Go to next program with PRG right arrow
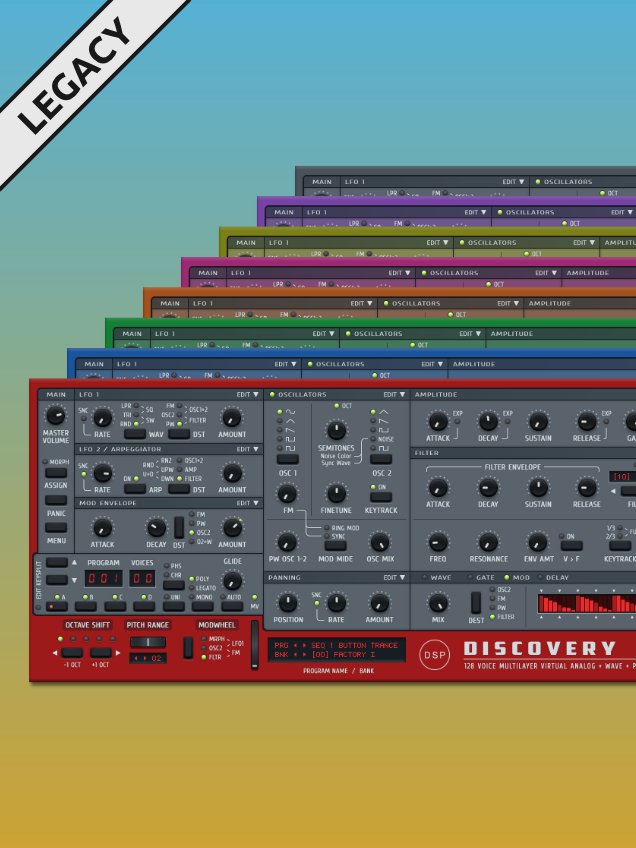 [304, 646]
